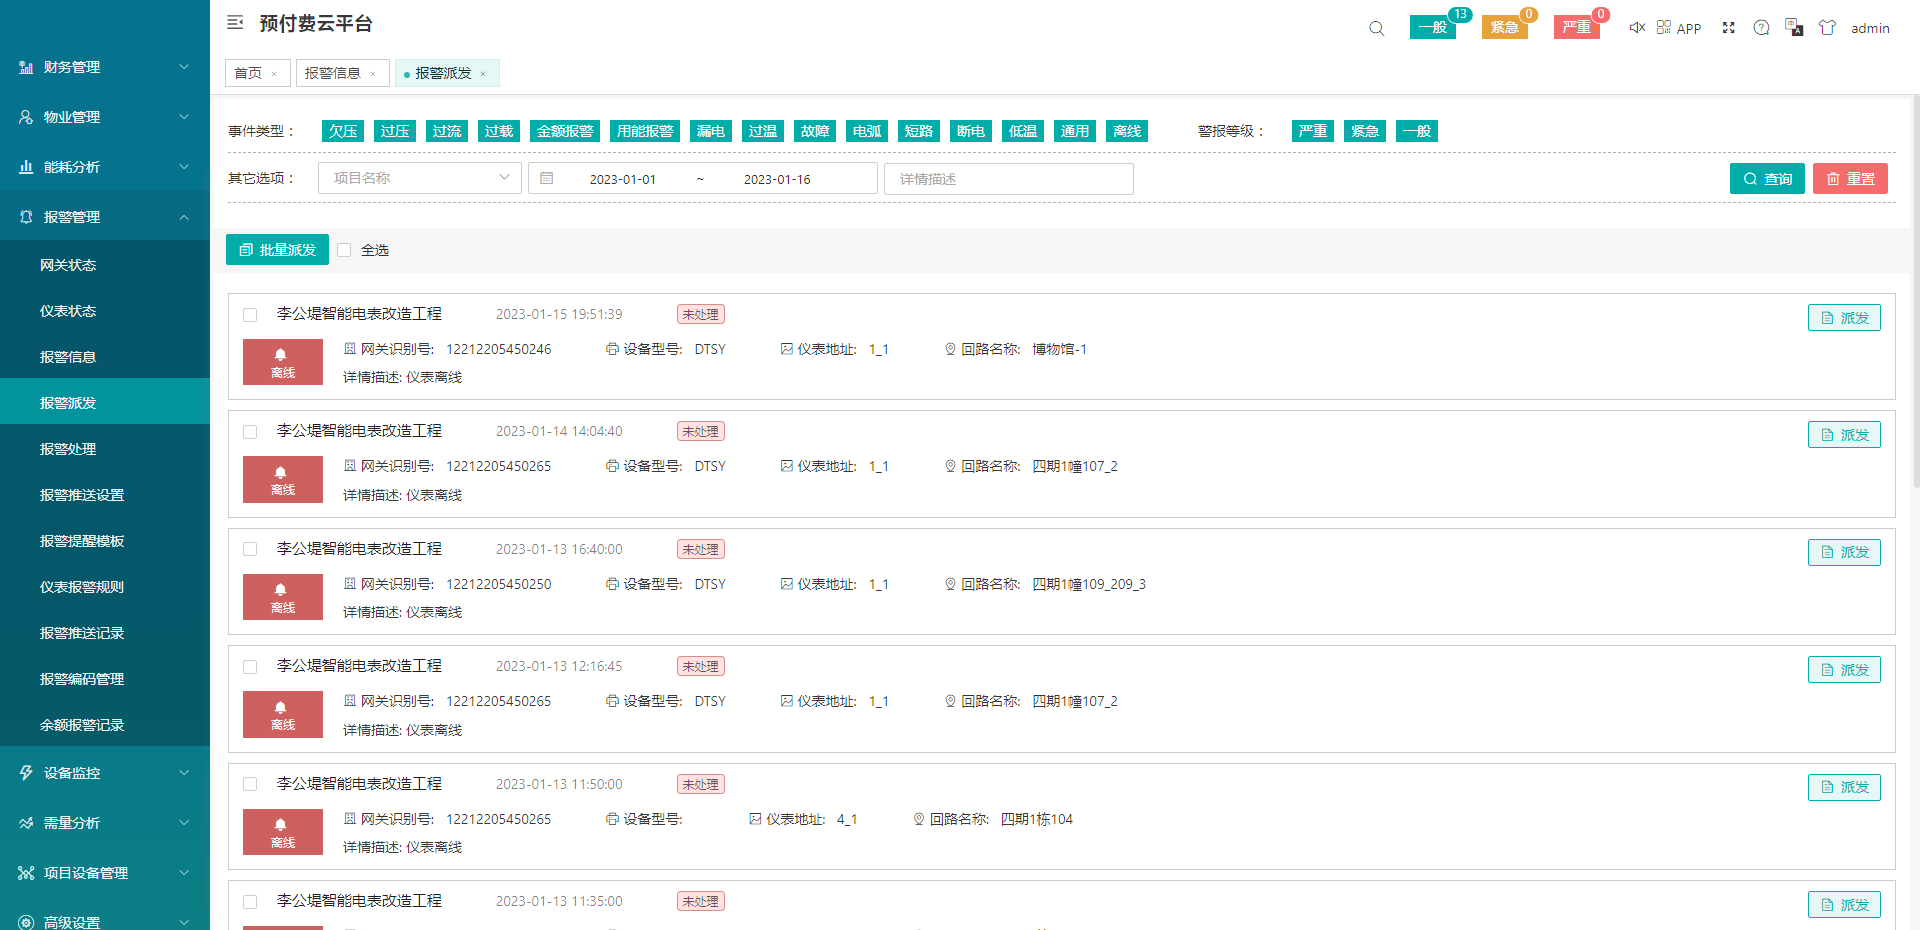
Task: Select the 2023-01-13 11:35:00 alarm checkbox
Action: click(x=250, y=902)
